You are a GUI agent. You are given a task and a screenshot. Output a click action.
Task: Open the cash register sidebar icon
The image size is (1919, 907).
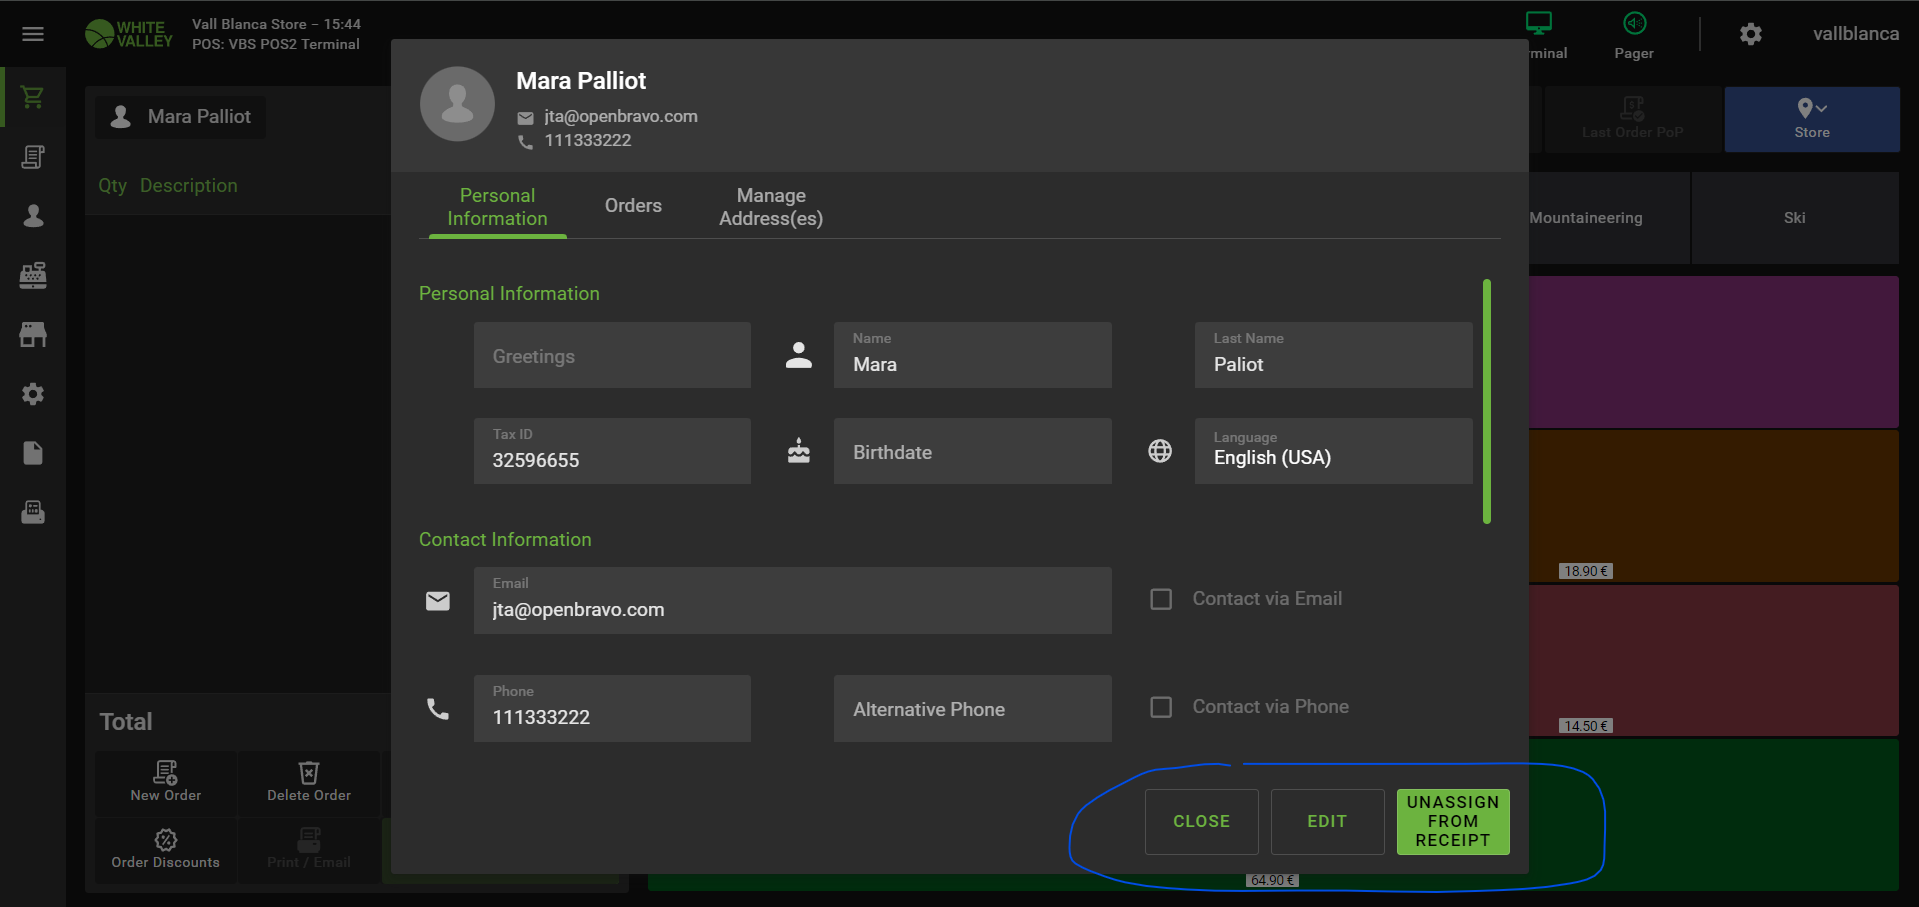click(x=33, y=275)
